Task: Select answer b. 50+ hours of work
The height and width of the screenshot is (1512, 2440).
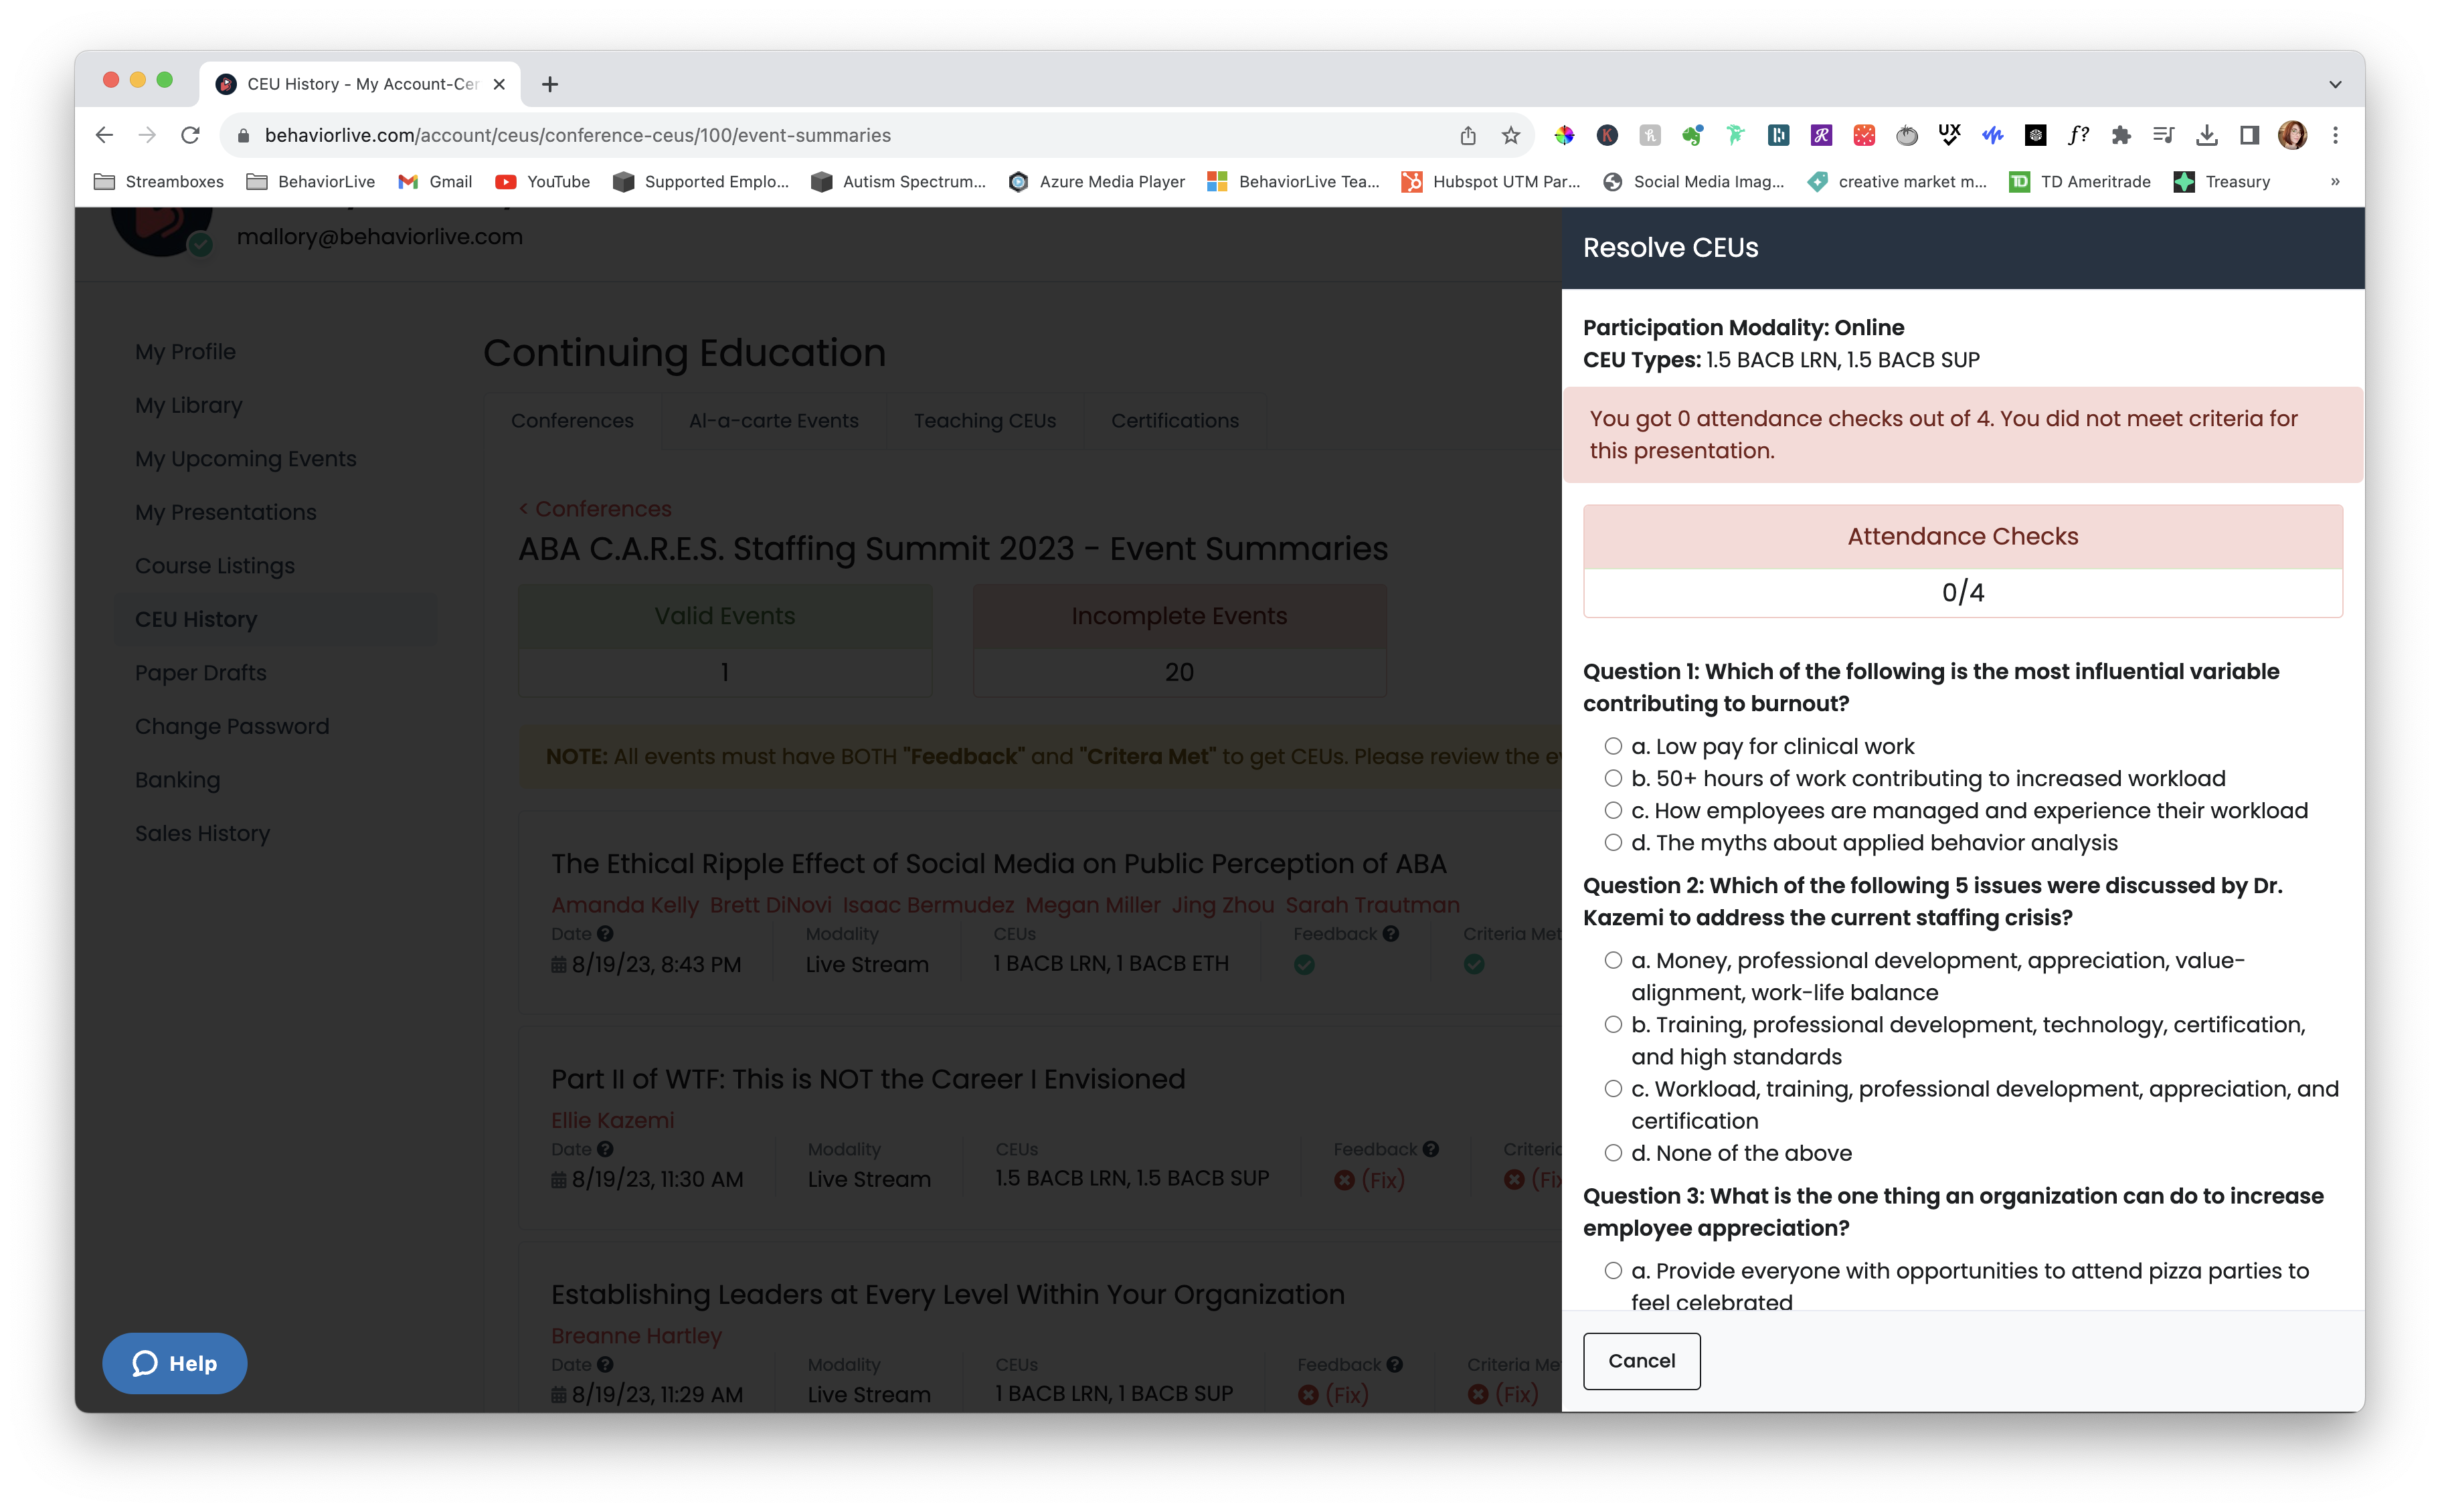Action: [x=1613, y=778]
